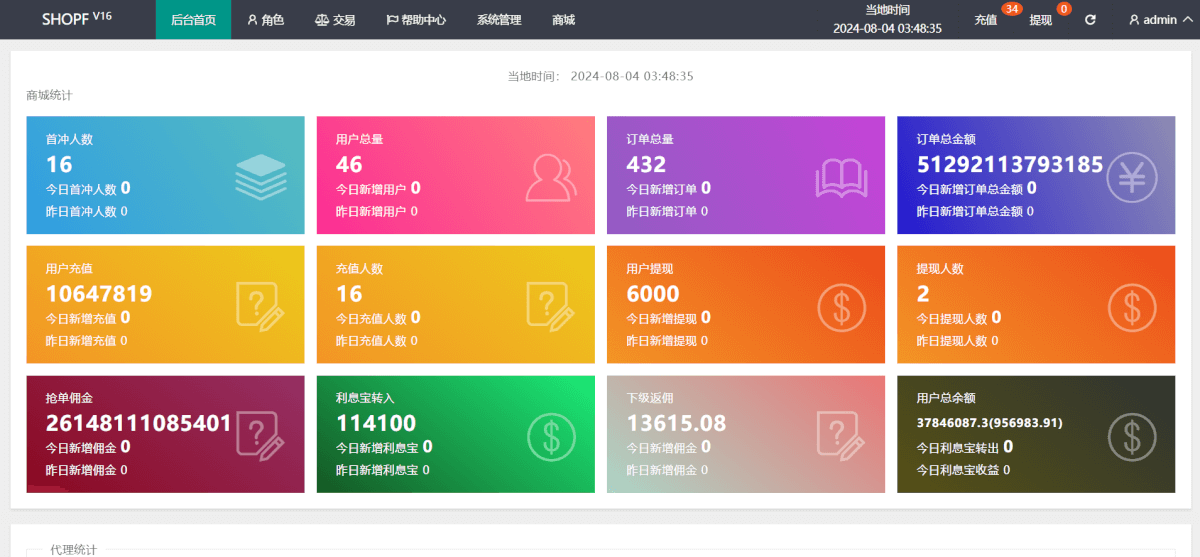Click the red 34 notification badge

(1011, 9)
